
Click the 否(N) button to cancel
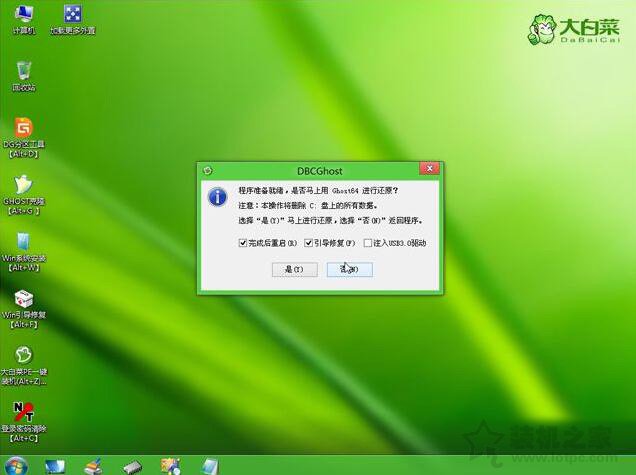[x=349, y=270]
